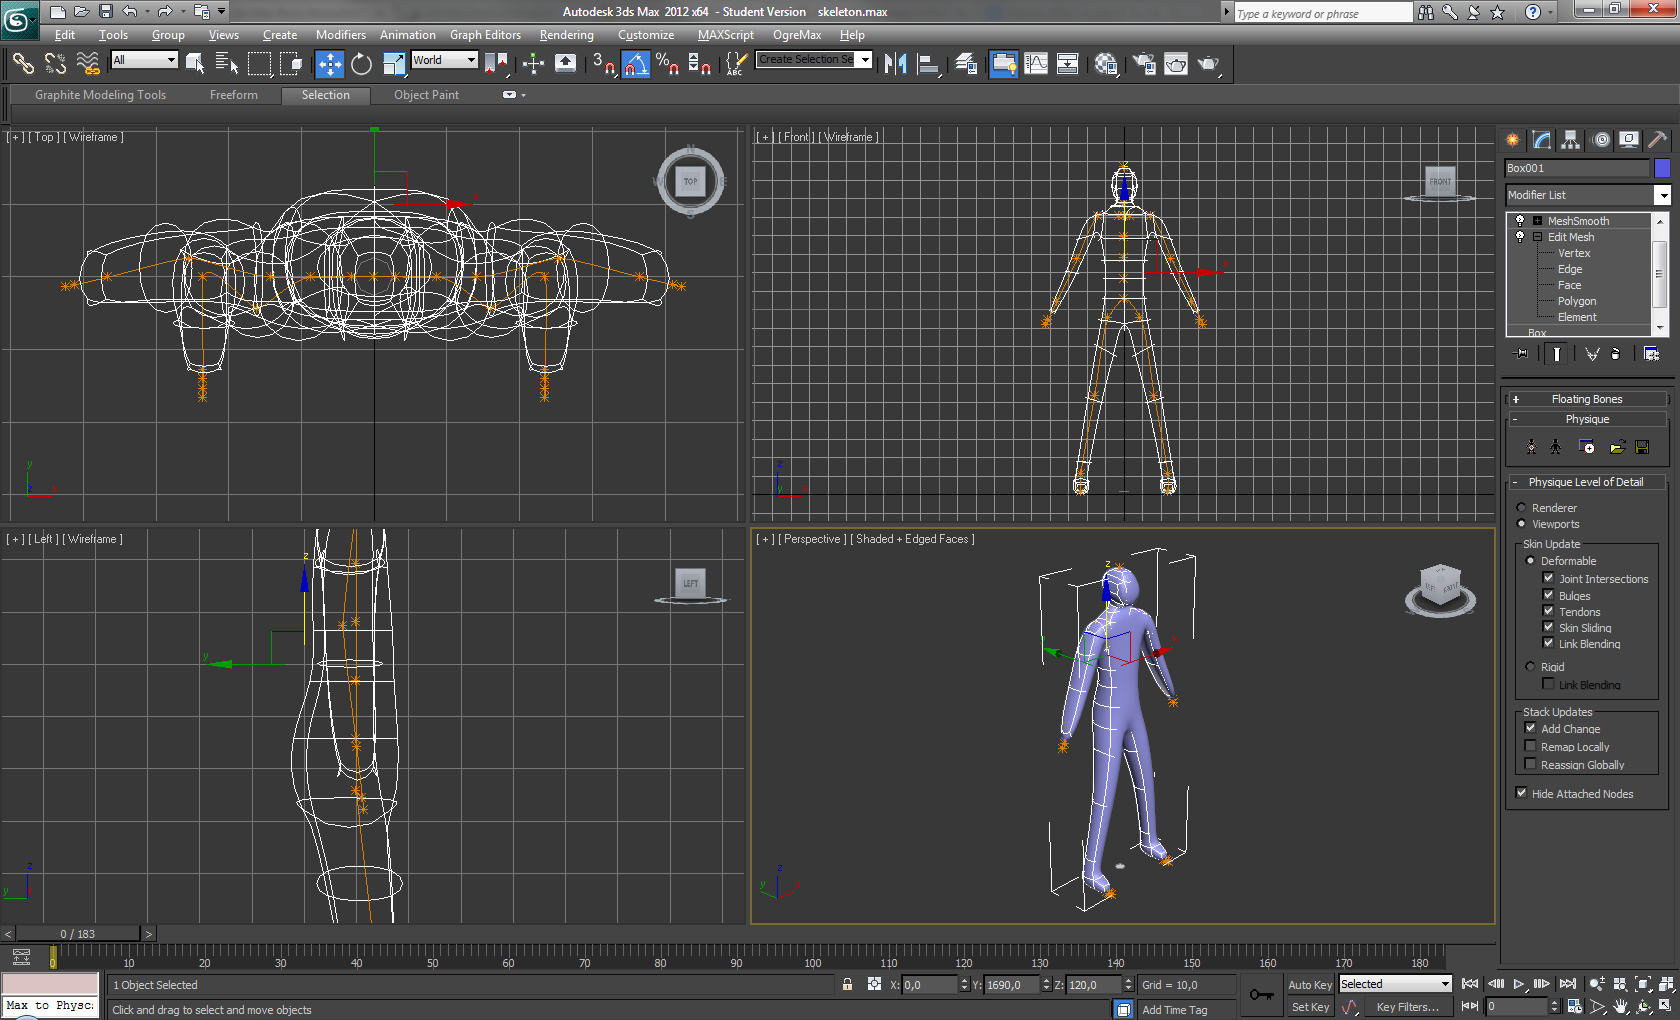Image resolution: width=1680 pixels, height=1020 pixels.
Task: Select the Pan View hand icon
Action: tap(1620, 1006)
